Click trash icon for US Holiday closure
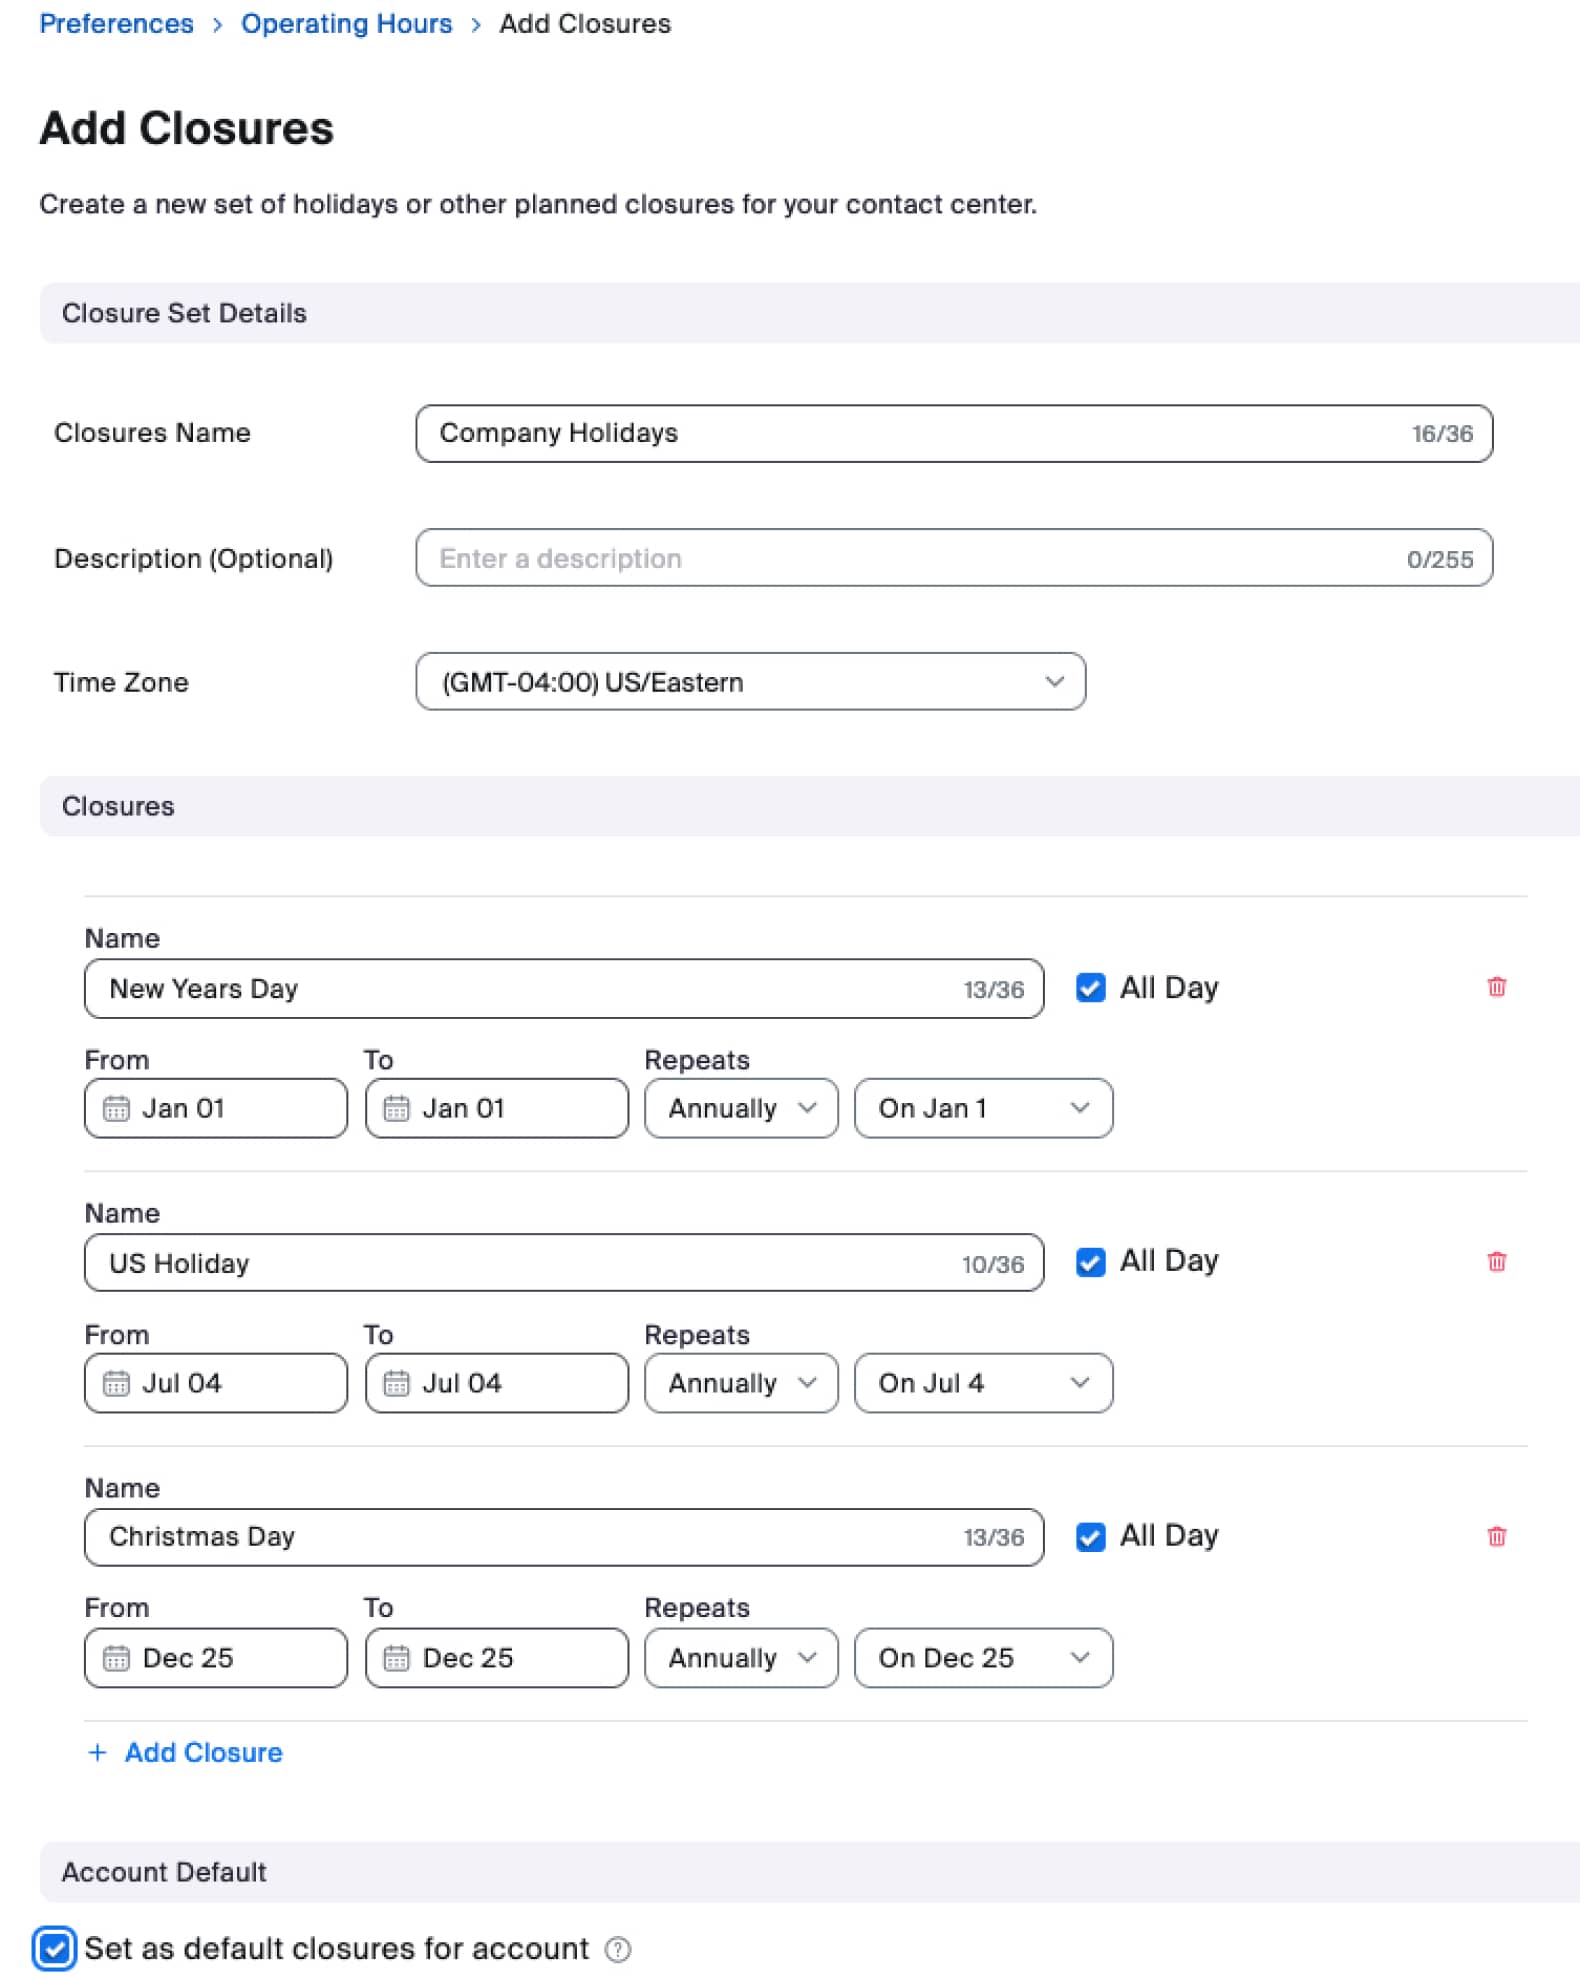1580x1976 pixels. pos(1496,1261)
